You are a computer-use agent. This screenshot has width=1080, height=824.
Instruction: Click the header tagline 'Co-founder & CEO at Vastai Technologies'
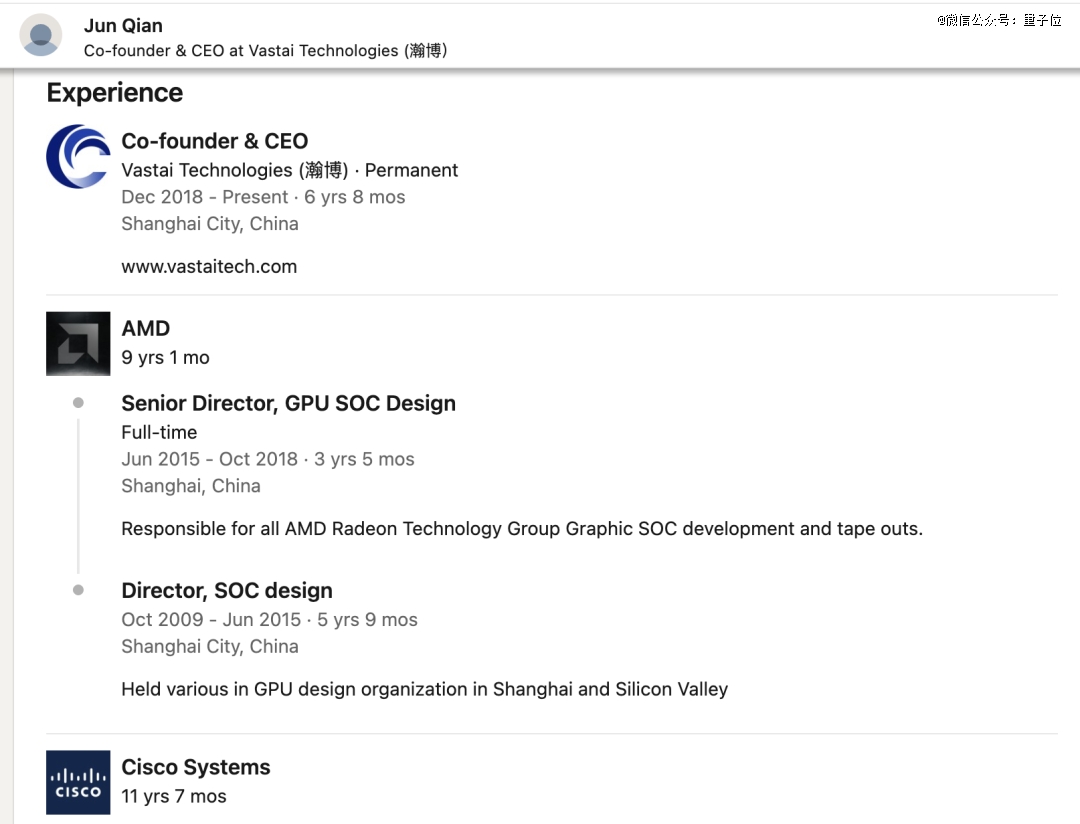(265, 51)
